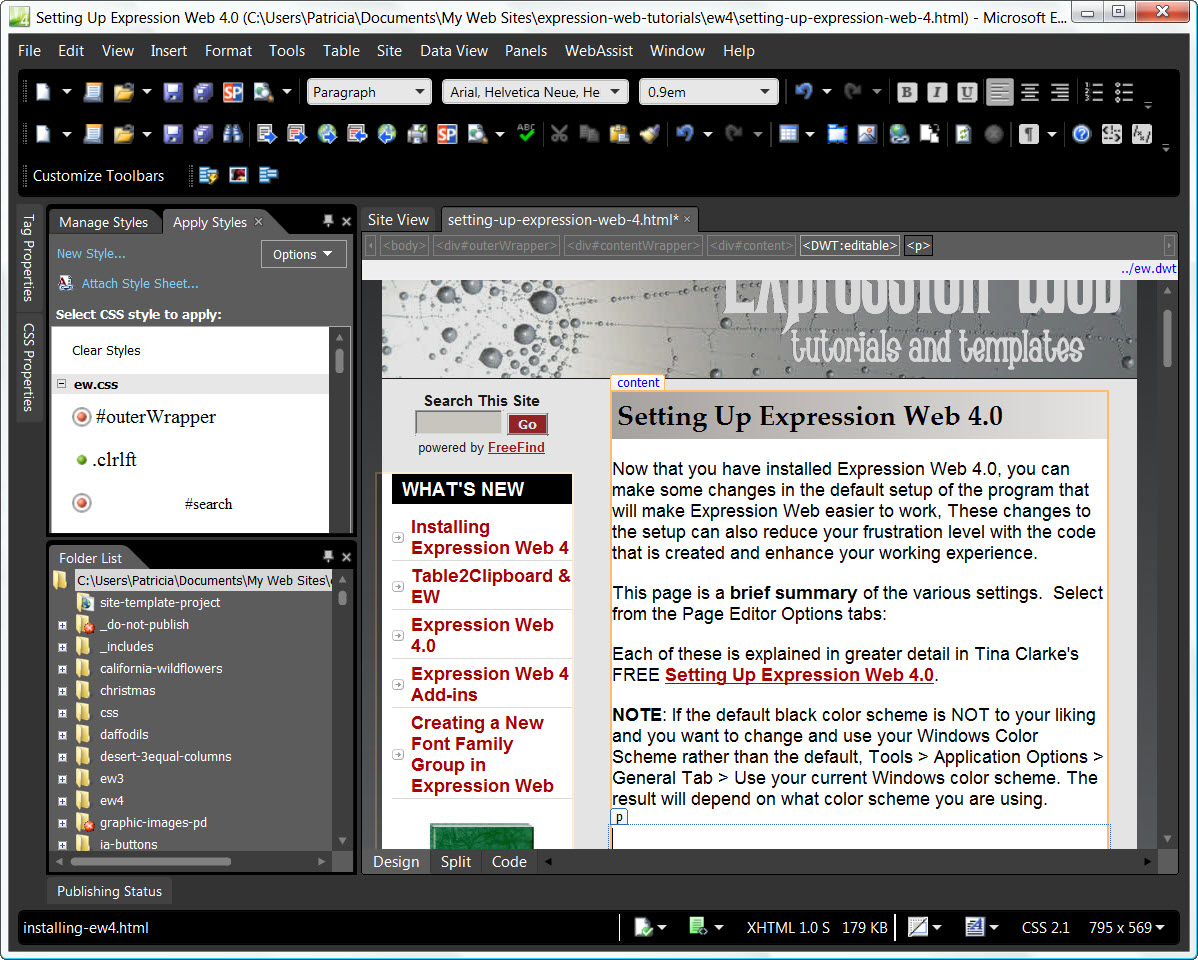Toggle Align Text Left
This screenshot has height=960, width=1198.
point(999,92)
